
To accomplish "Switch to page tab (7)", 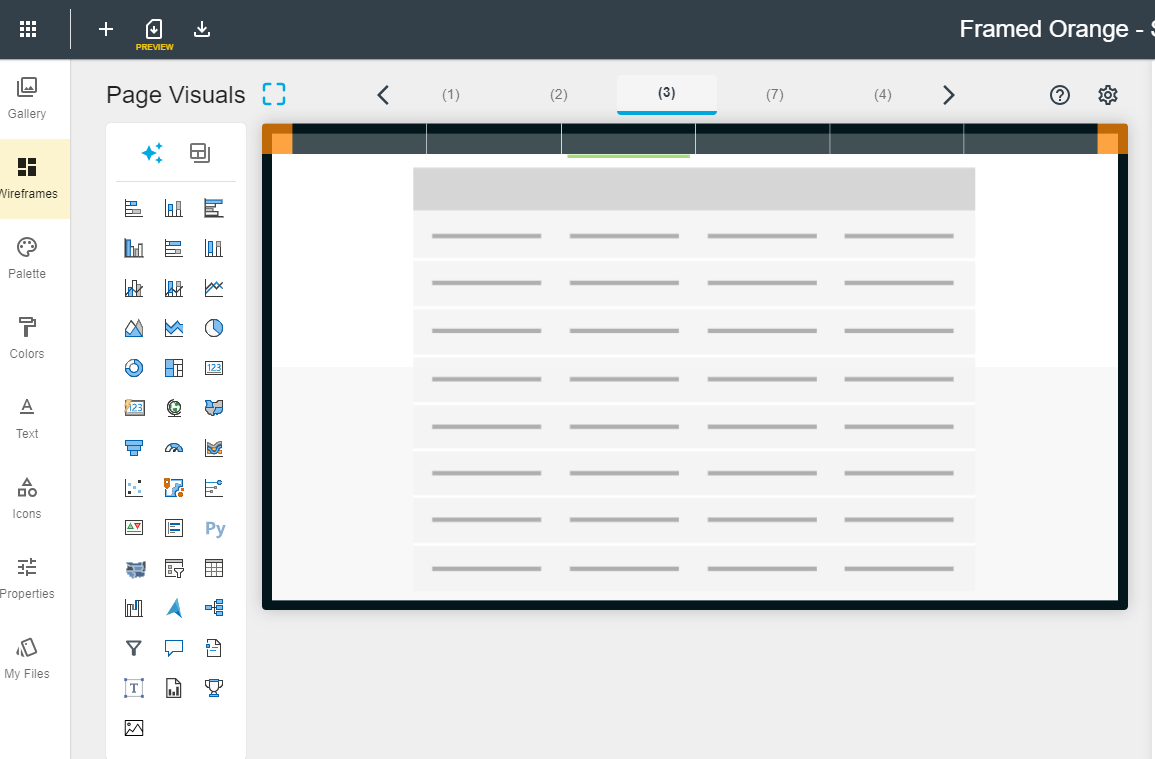I will [774, 94].
